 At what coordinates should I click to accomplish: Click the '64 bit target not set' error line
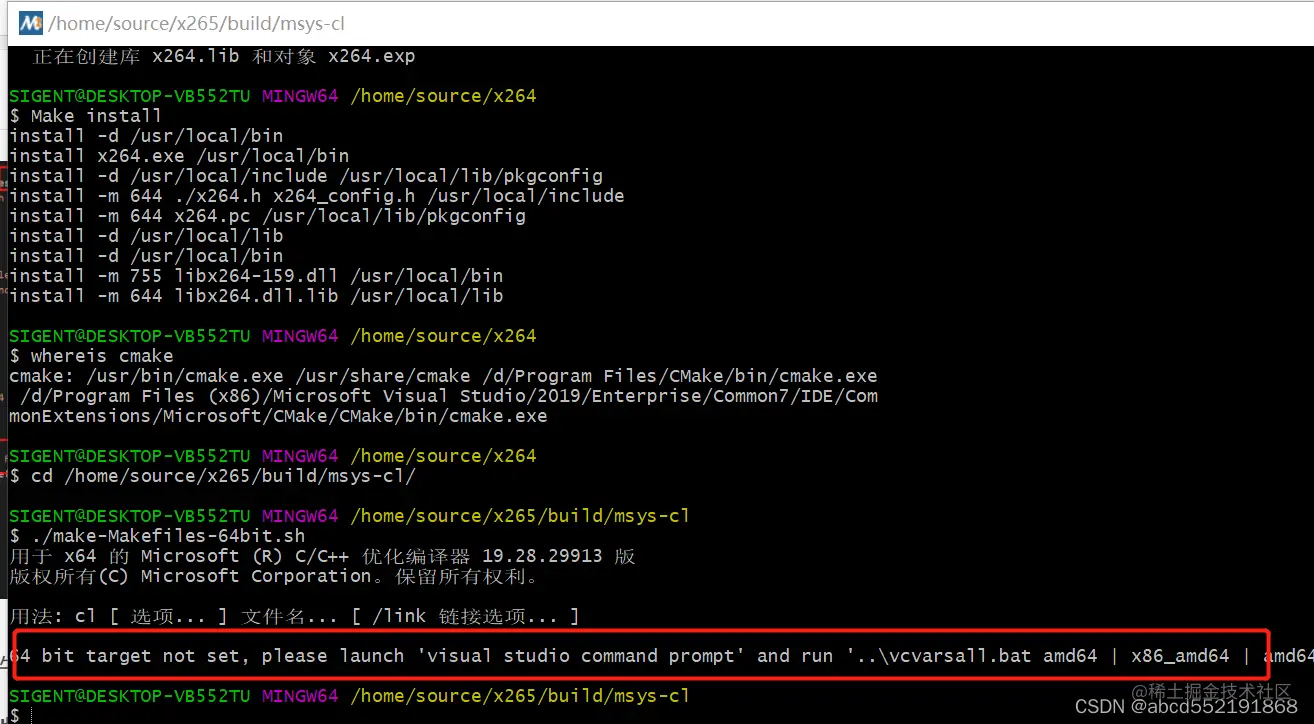[x=660, y=656]
